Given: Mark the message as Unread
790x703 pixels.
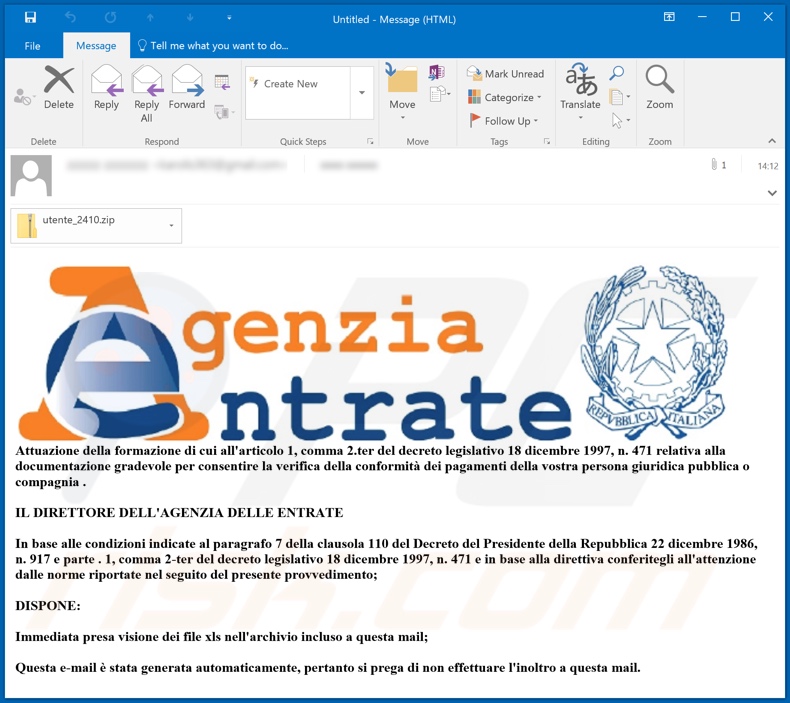Looking at the screenshot, I should 505,74.
